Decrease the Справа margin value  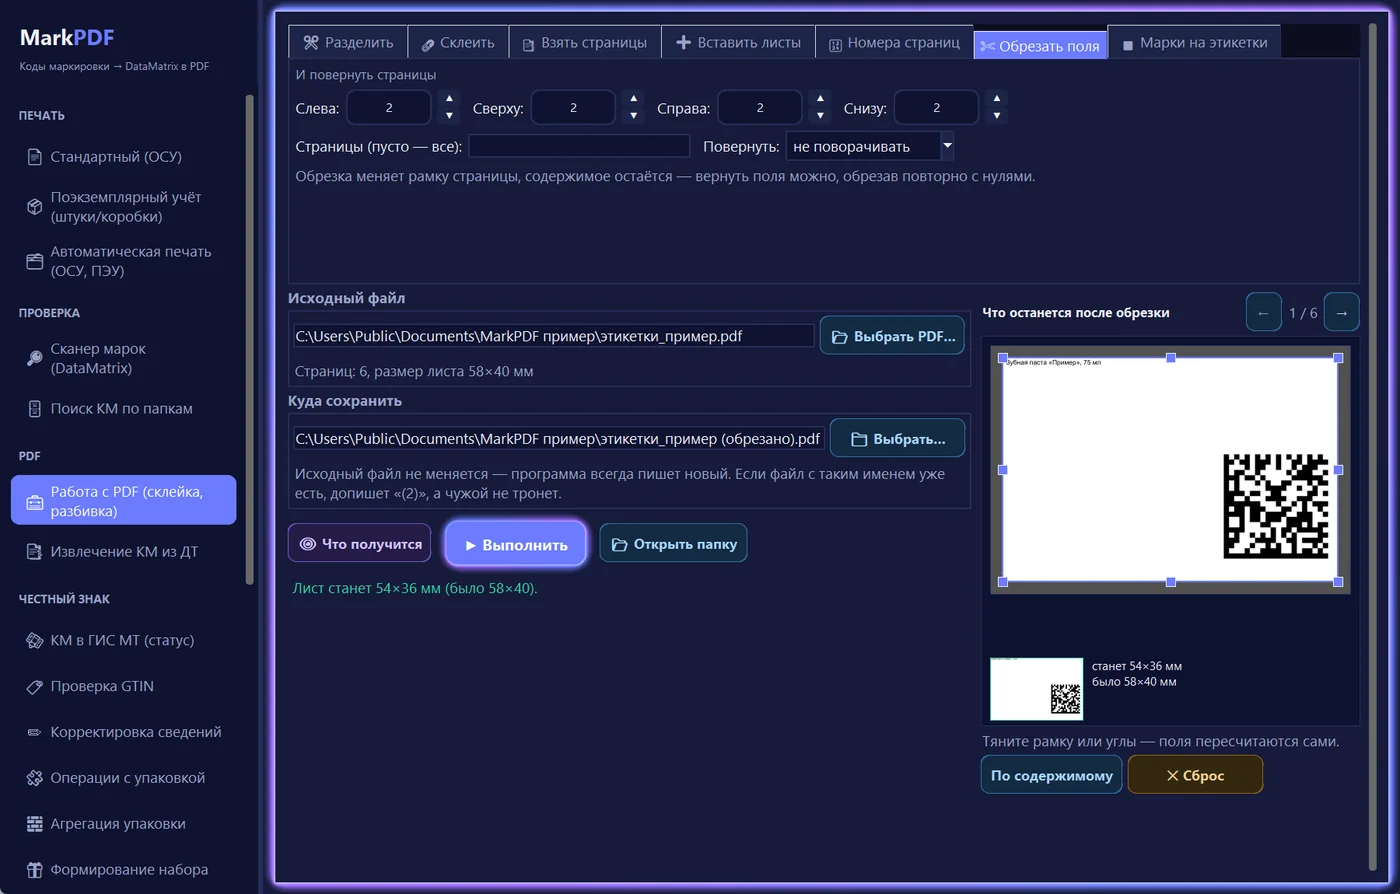point(820,116)
